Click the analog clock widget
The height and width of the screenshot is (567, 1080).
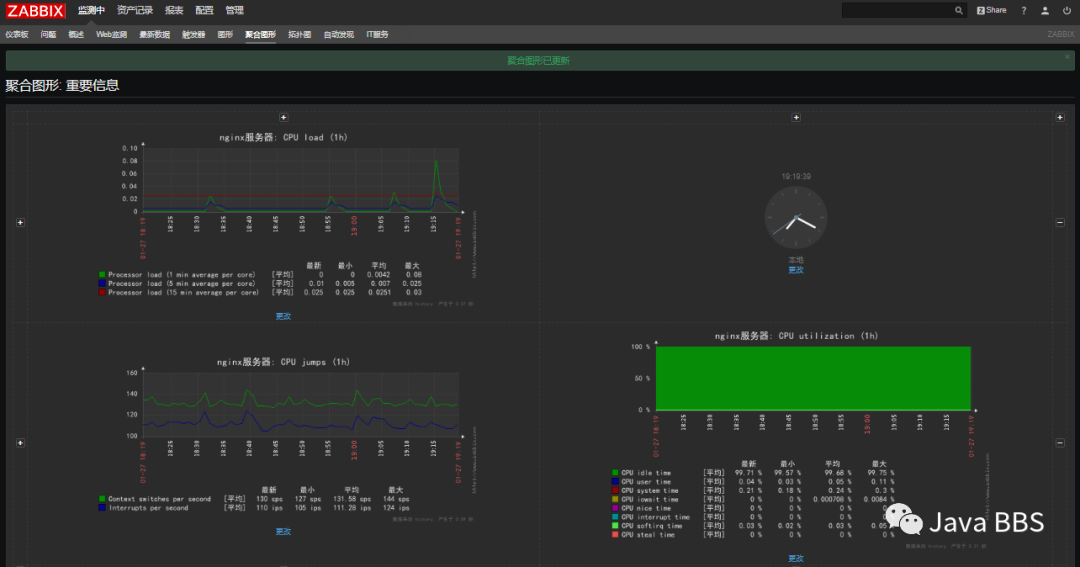[796, 218]
